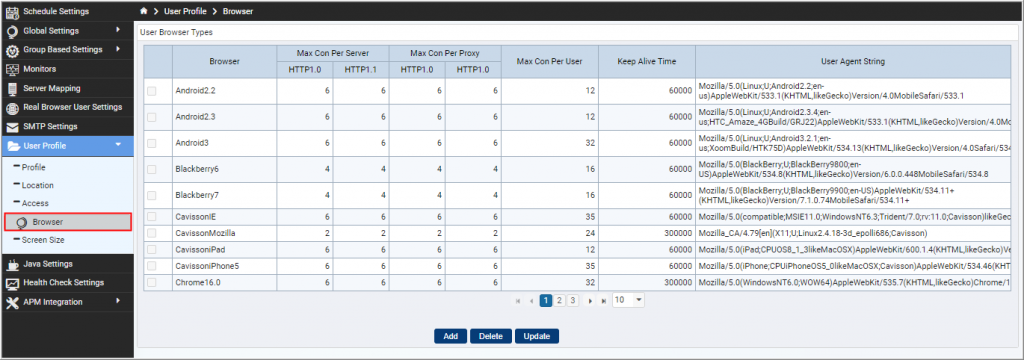This screenshot has width=1024, height=360.
Task: Open Schedule Settings menu item
Action: 67,12
